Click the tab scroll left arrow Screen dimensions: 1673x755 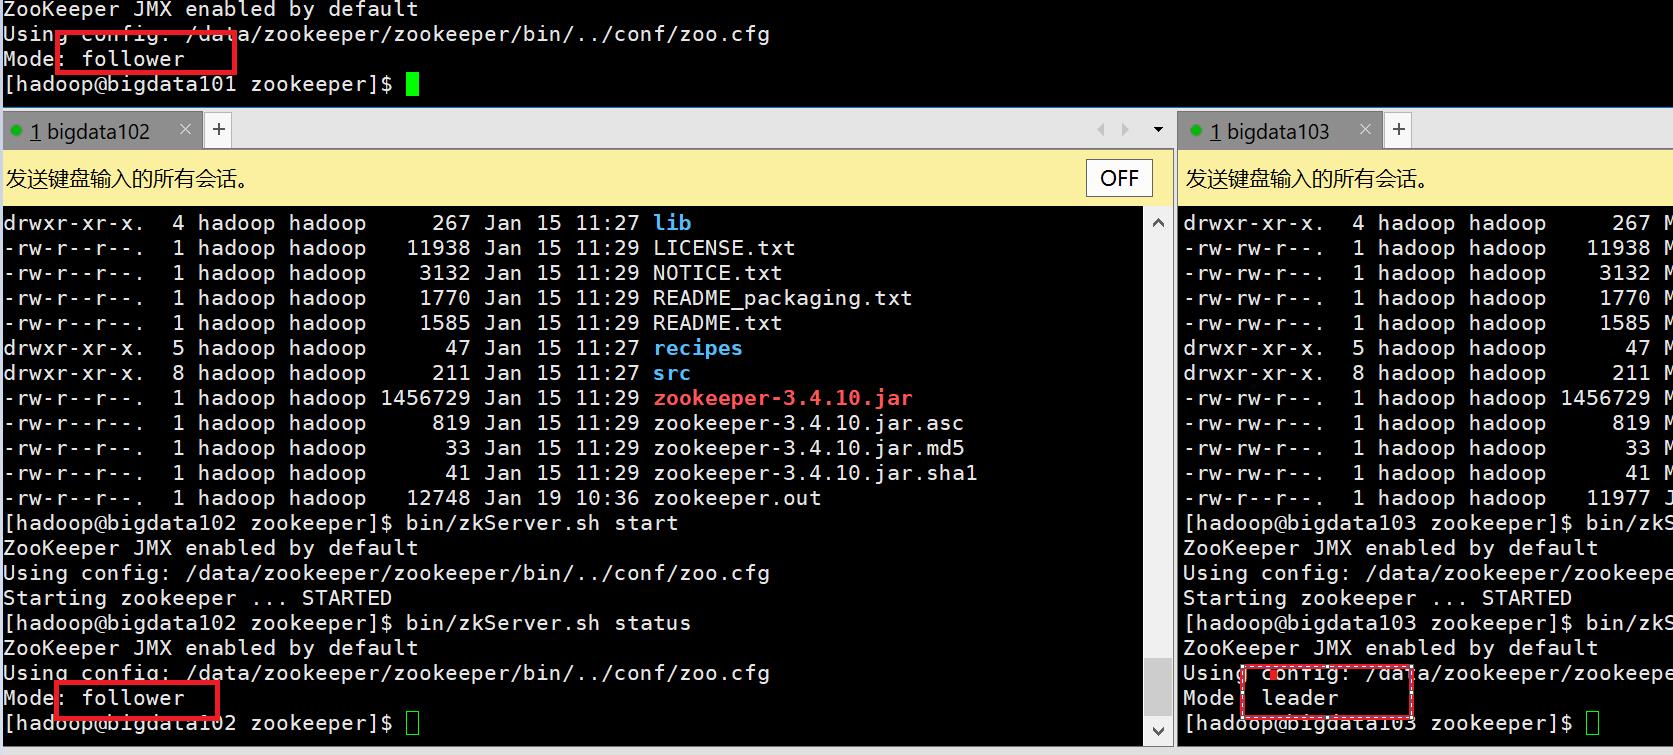point(1101,129)
